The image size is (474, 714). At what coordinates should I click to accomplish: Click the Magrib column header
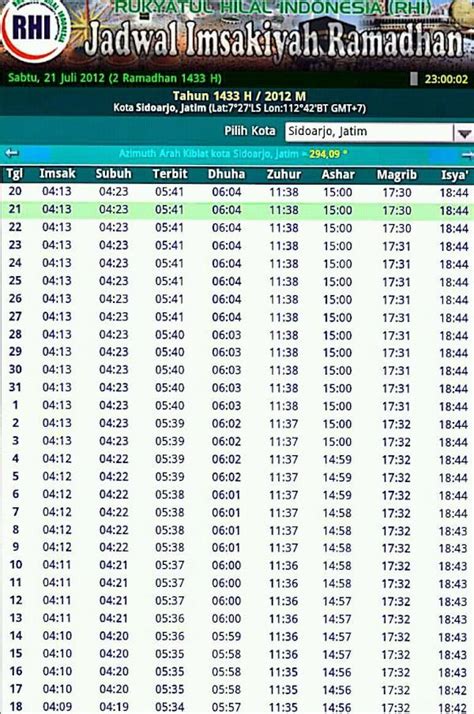pyautogui.click(x=397, y=175)
